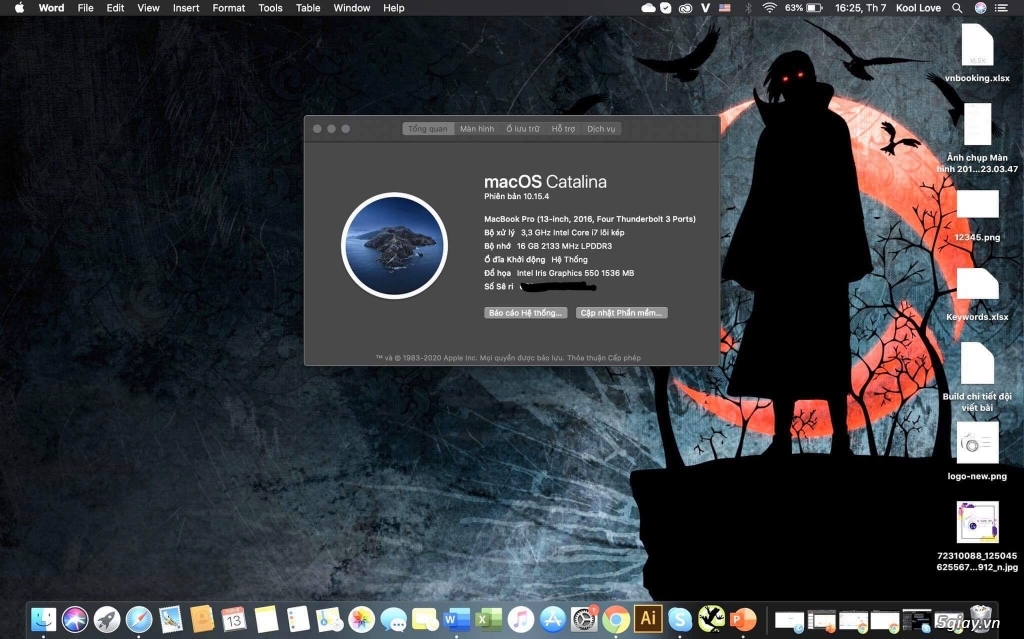Open Photos app in dock
The height and width of the screenshot is (639, 1024).
point(361,619)
